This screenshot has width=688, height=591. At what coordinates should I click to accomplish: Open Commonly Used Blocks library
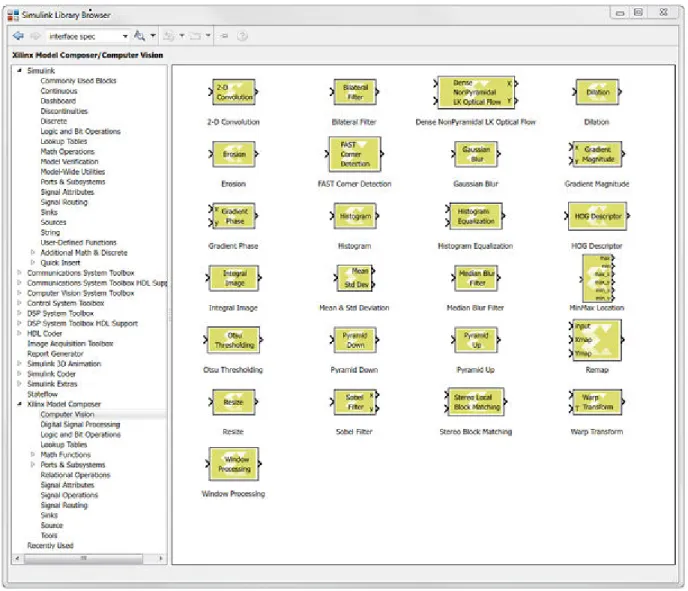(79, 81)
